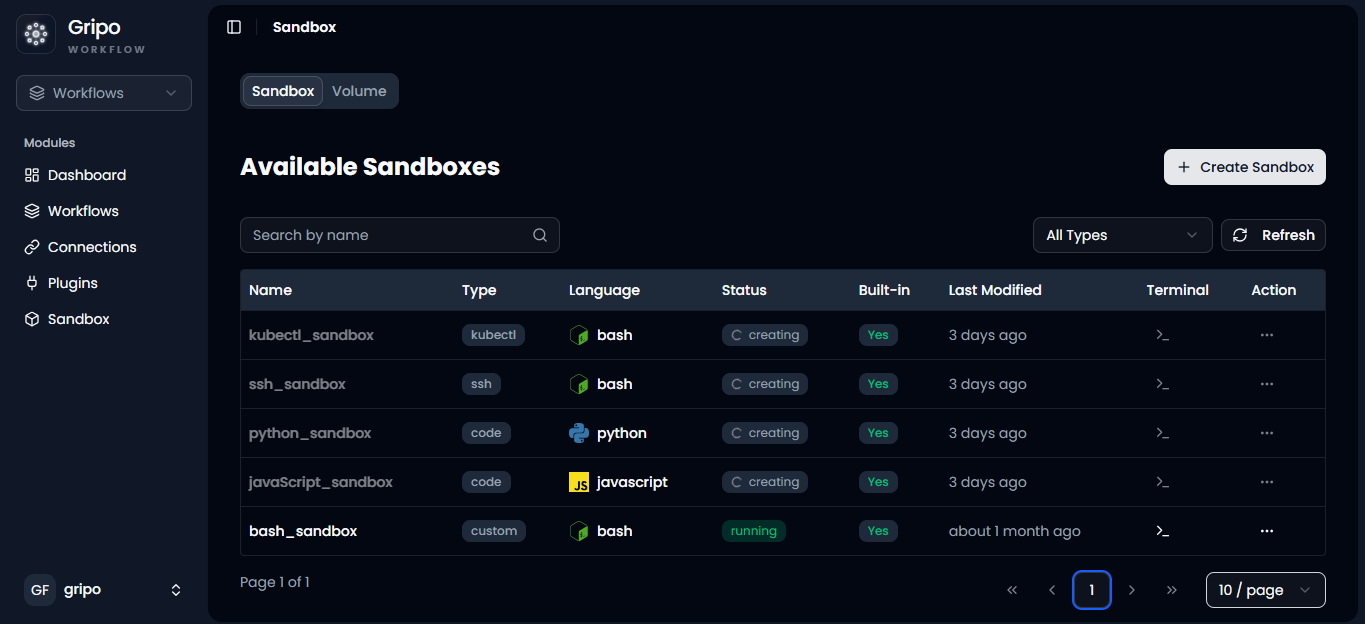Switch to the Volume tab
This screenshot has width=1365, height=624.
(x=359, y=91)
